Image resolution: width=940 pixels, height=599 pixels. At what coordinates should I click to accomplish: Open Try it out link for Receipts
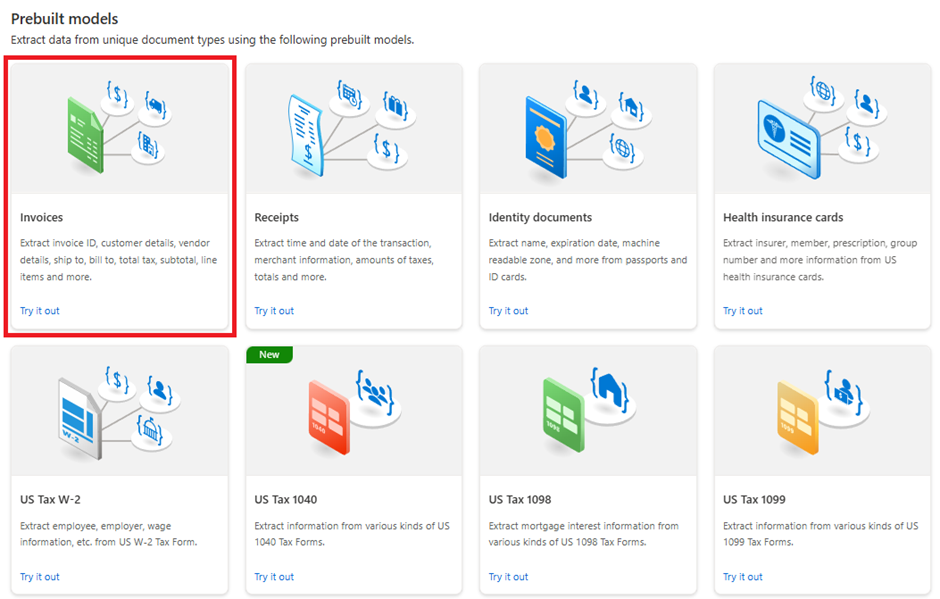pos(274,311)
